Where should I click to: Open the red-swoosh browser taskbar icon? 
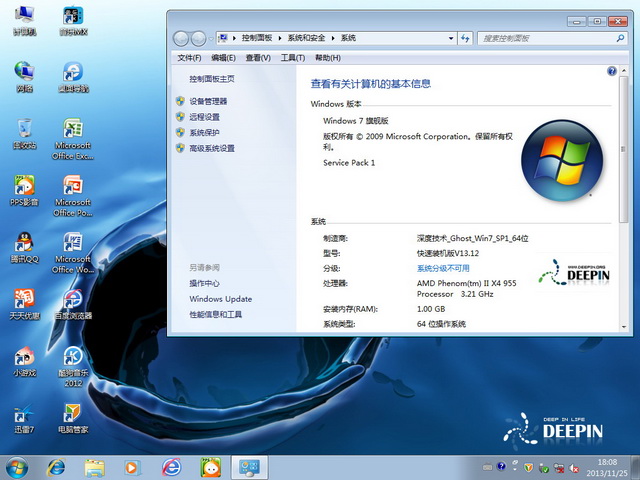(171, 468)
